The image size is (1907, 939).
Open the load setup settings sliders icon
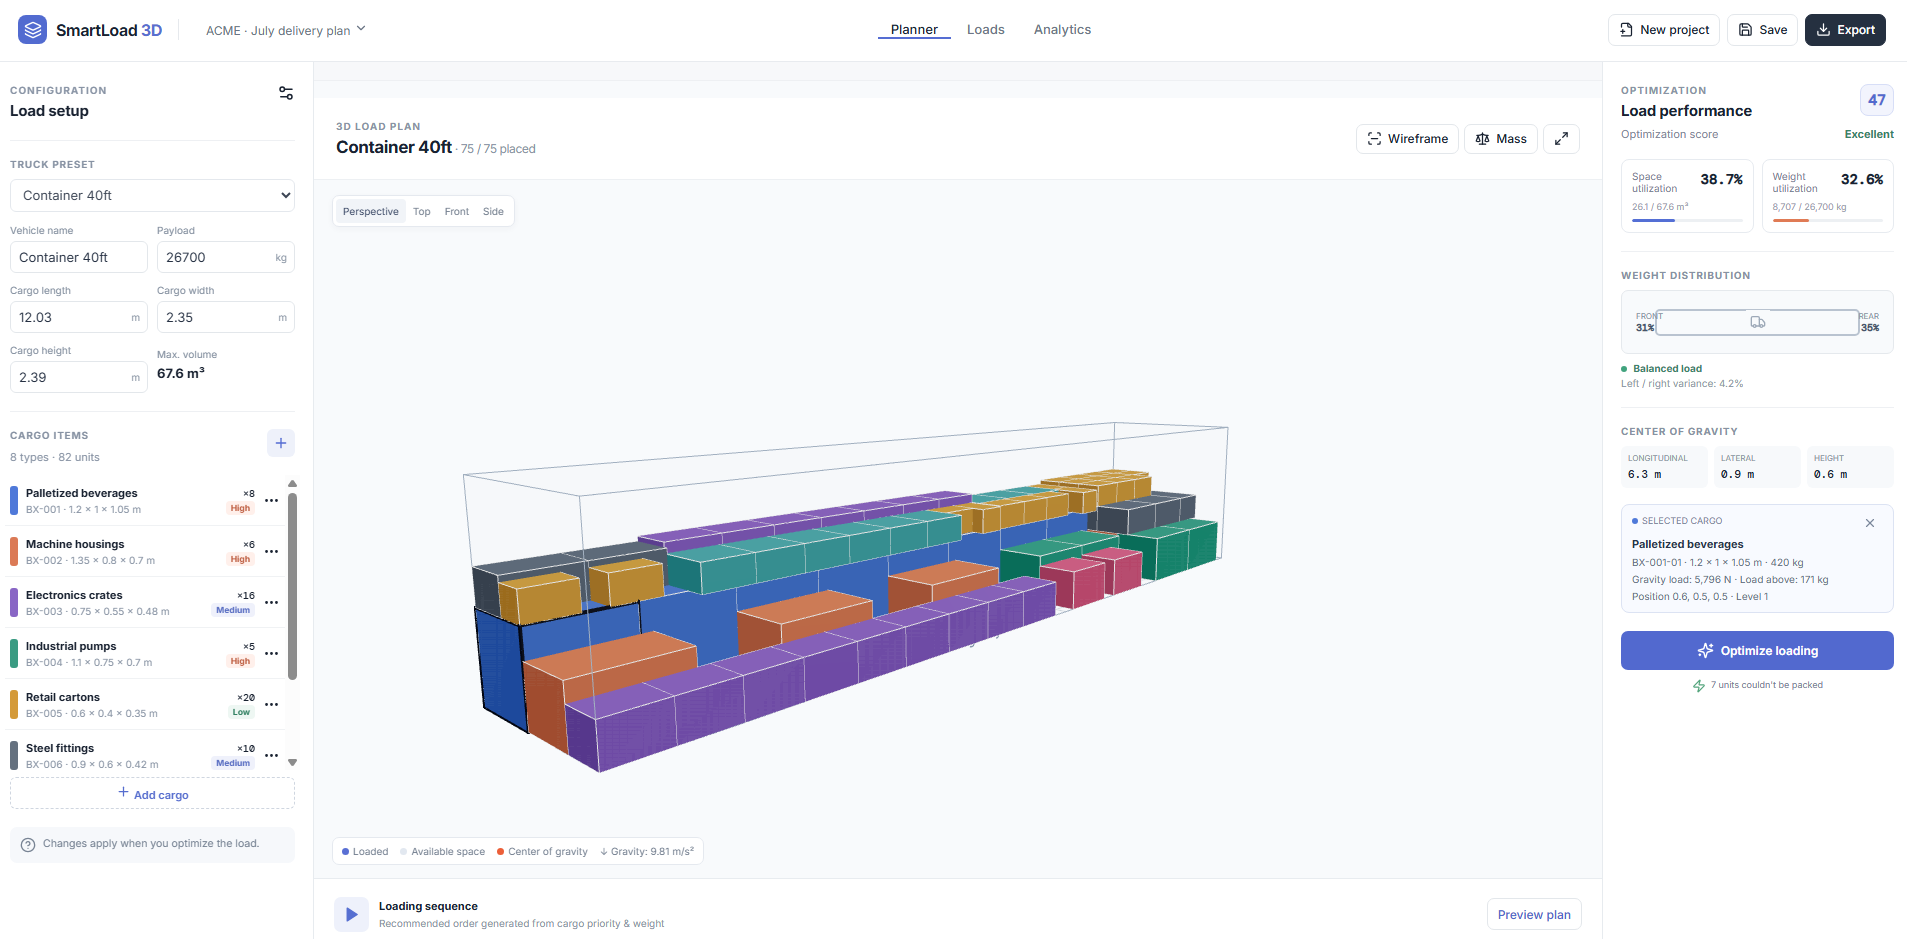pyautogui.click(x=286, y=93)
